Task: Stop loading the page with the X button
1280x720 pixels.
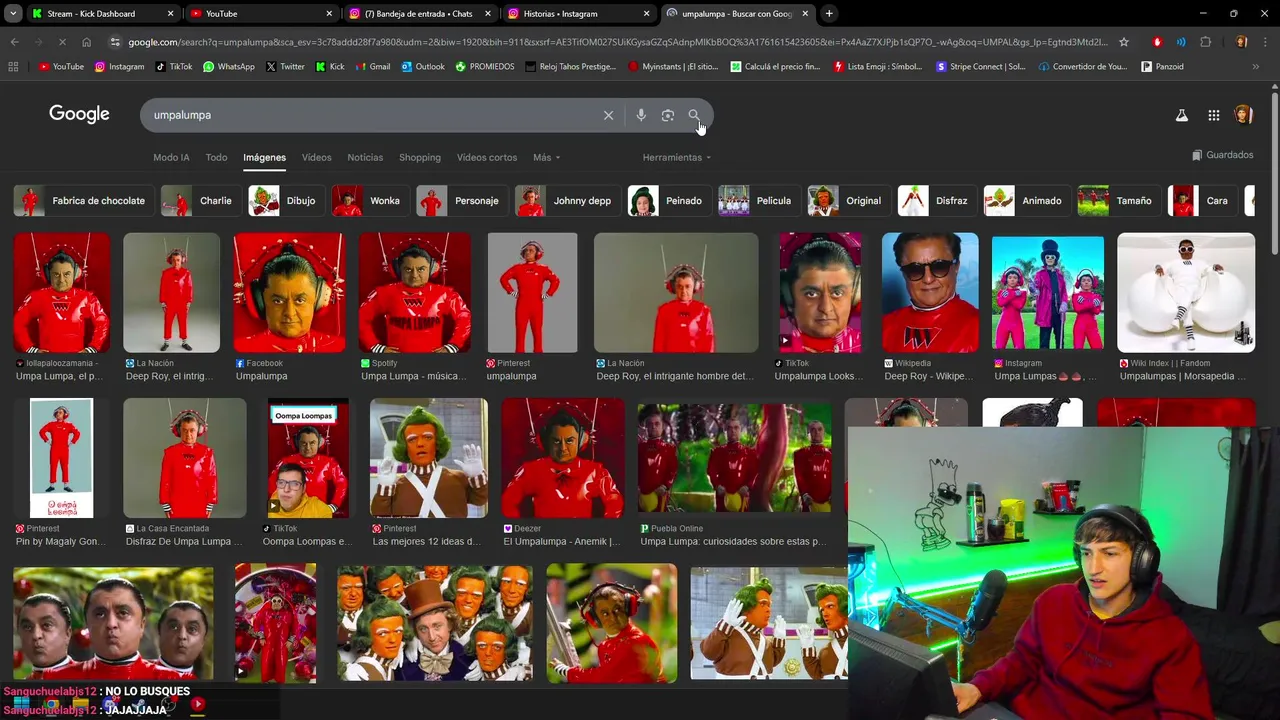Action: coord(62,42)
